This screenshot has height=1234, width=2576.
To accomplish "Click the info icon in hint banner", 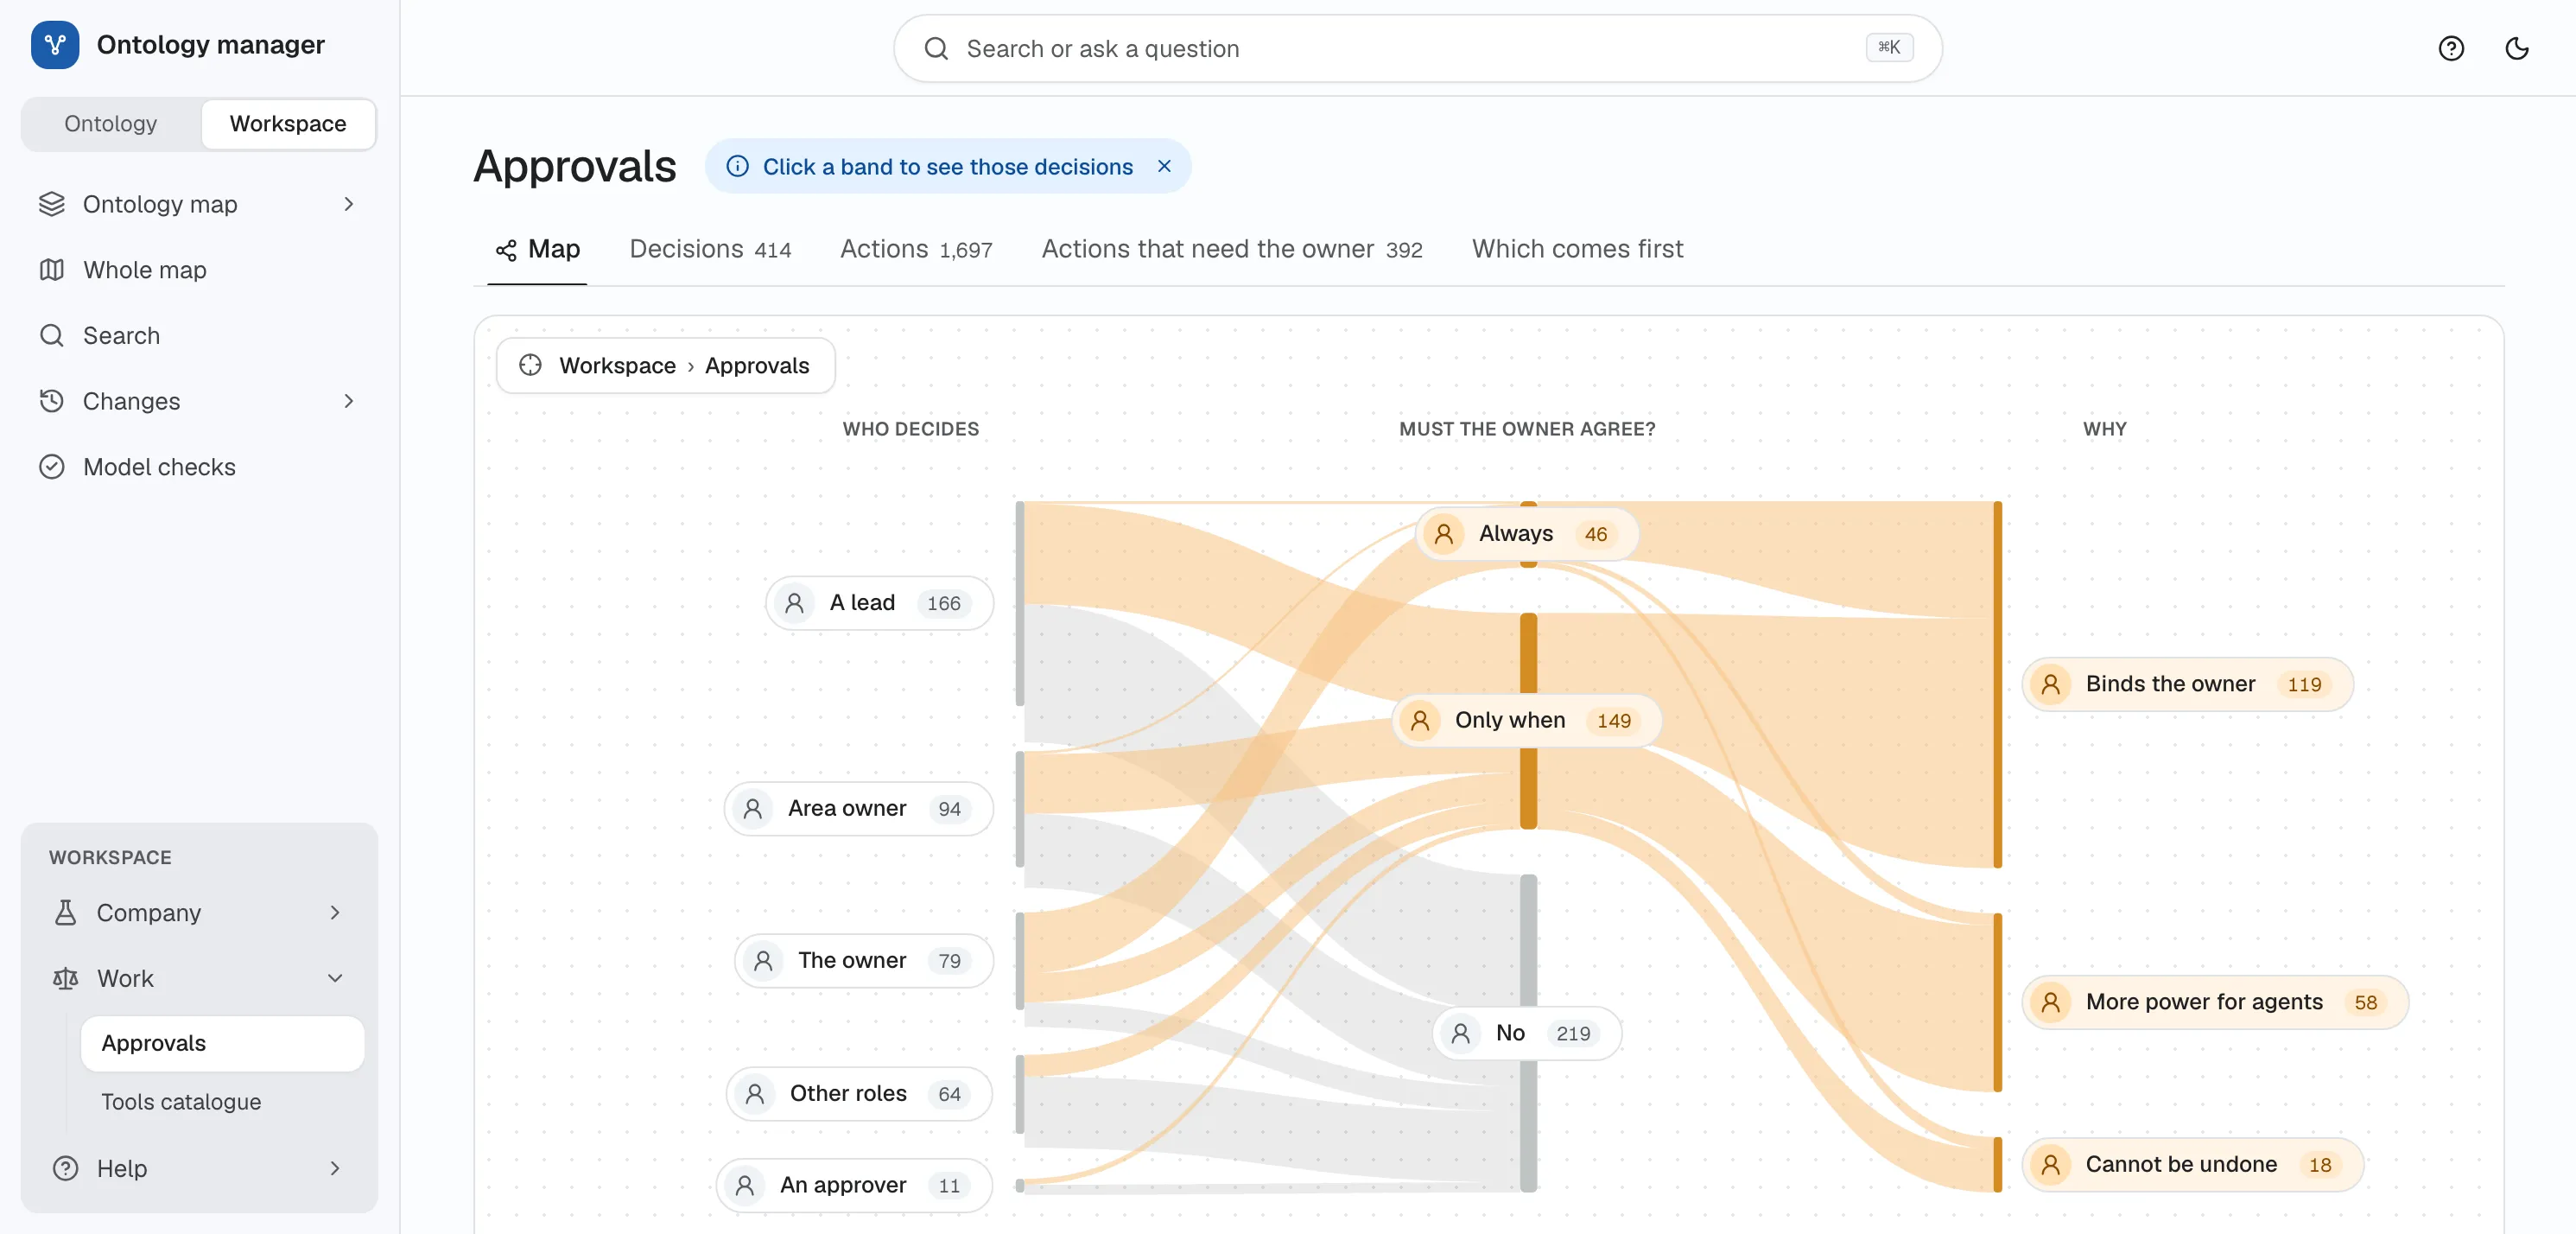I will (x=737, y=166).
